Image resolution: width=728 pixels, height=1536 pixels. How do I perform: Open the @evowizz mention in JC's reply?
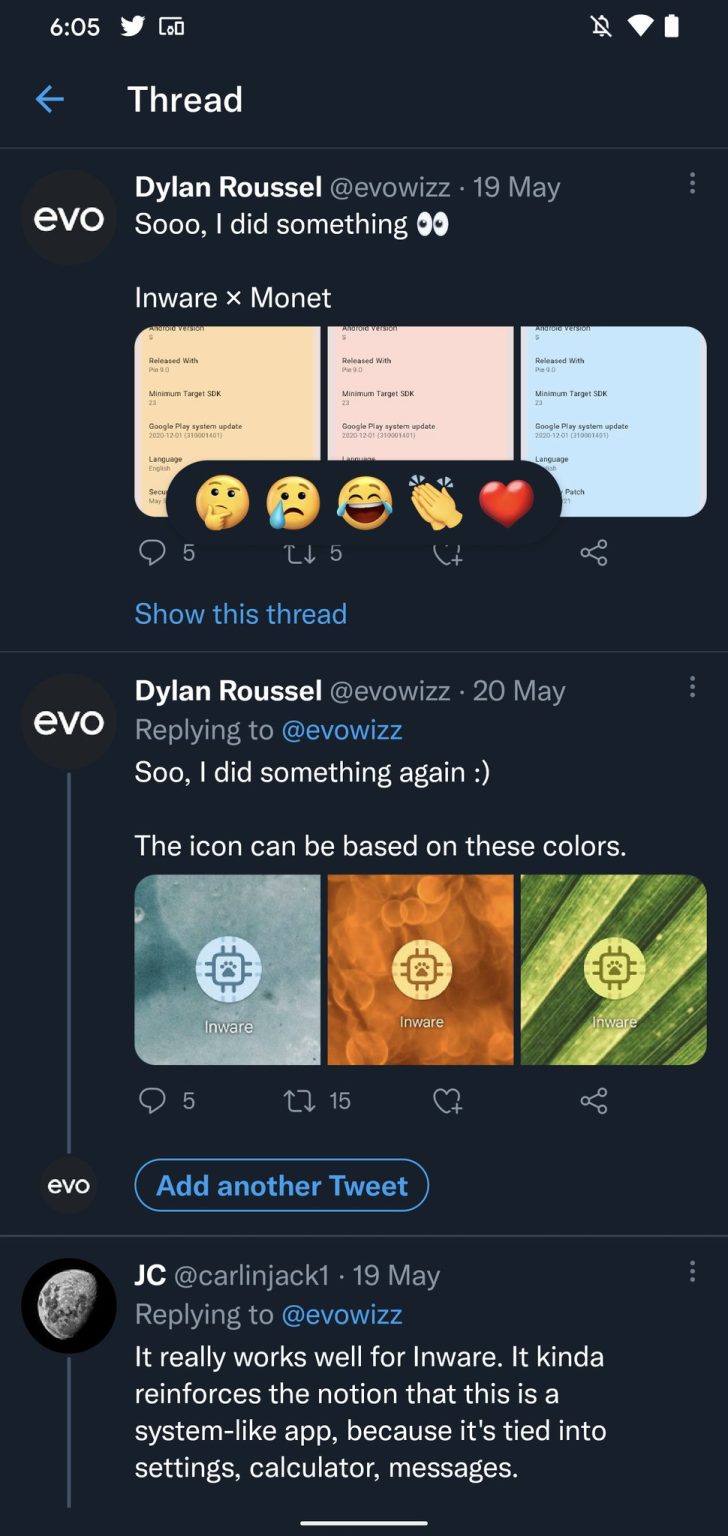[342, 1314]
